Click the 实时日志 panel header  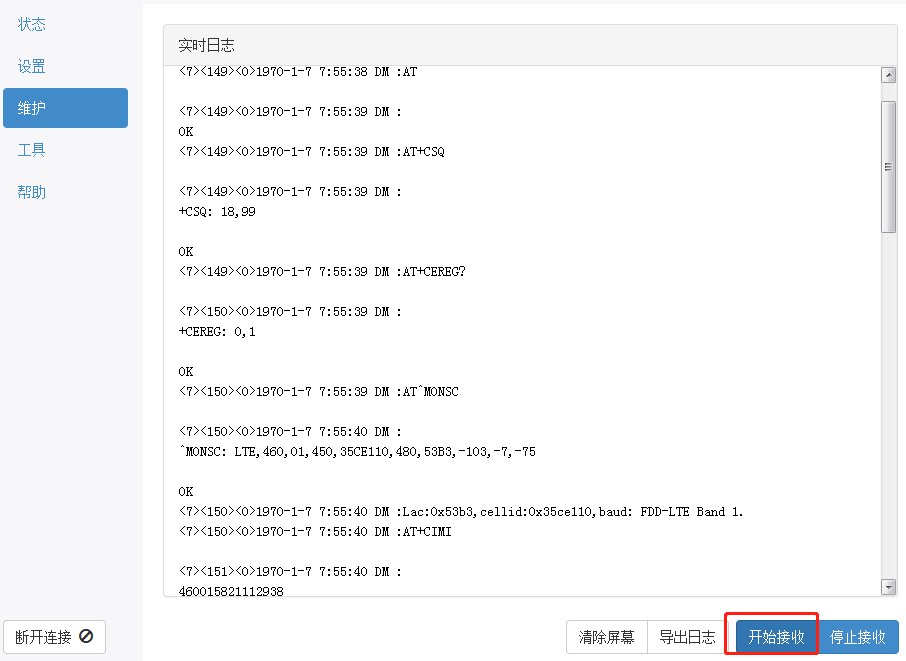point(530,46)
